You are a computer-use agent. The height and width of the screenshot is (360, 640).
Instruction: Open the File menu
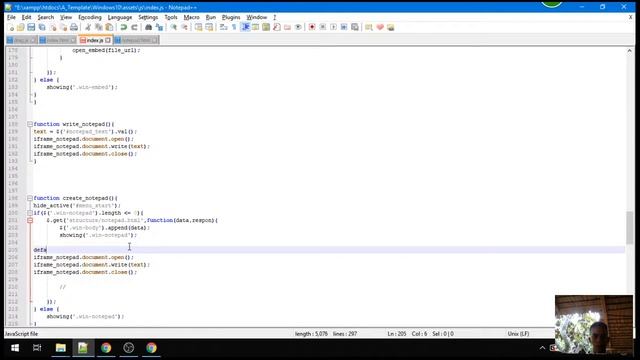coord(11,17)
